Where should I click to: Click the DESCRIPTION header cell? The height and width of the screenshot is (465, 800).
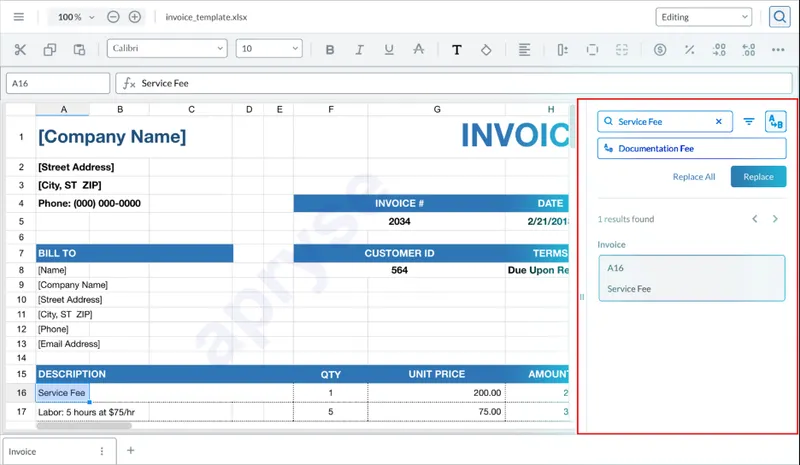click(x=164, y=374)
